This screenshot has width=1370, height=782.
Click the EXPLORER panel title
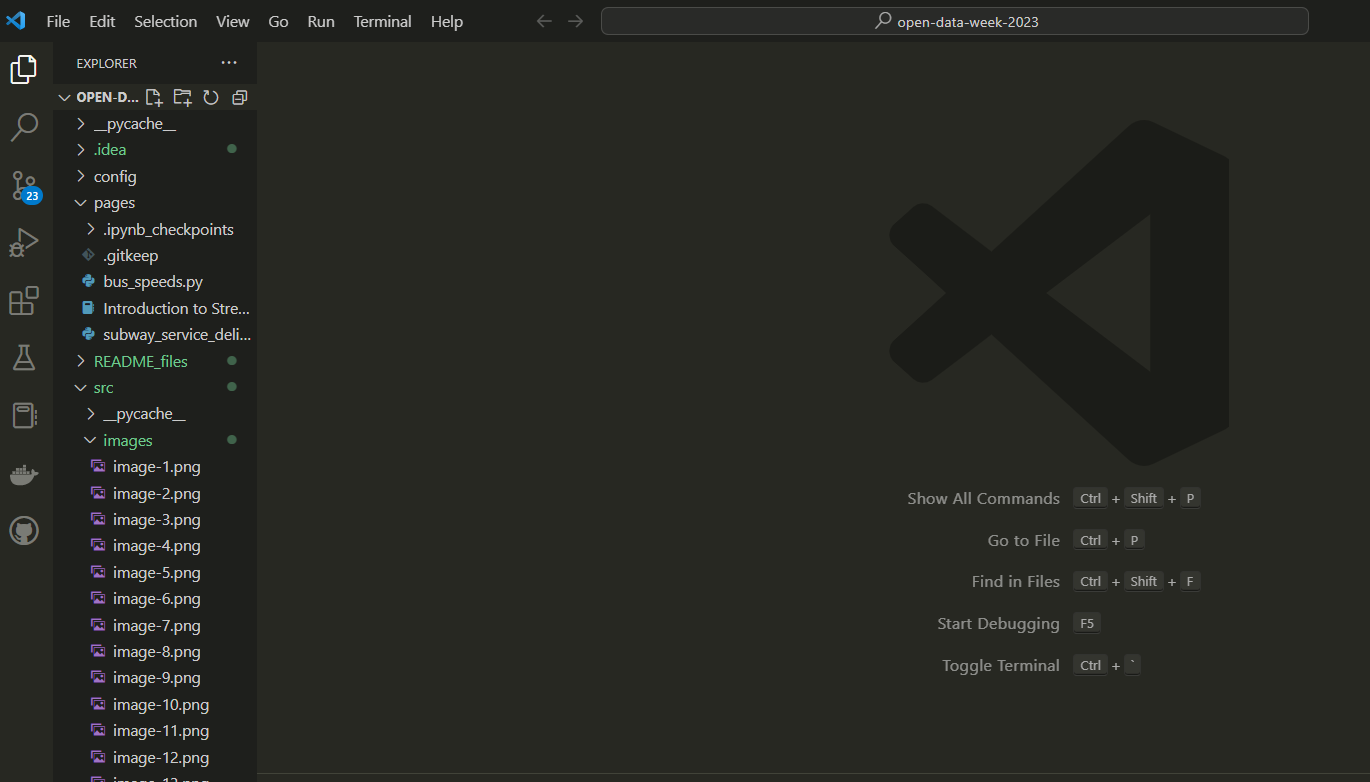(107, 63)
